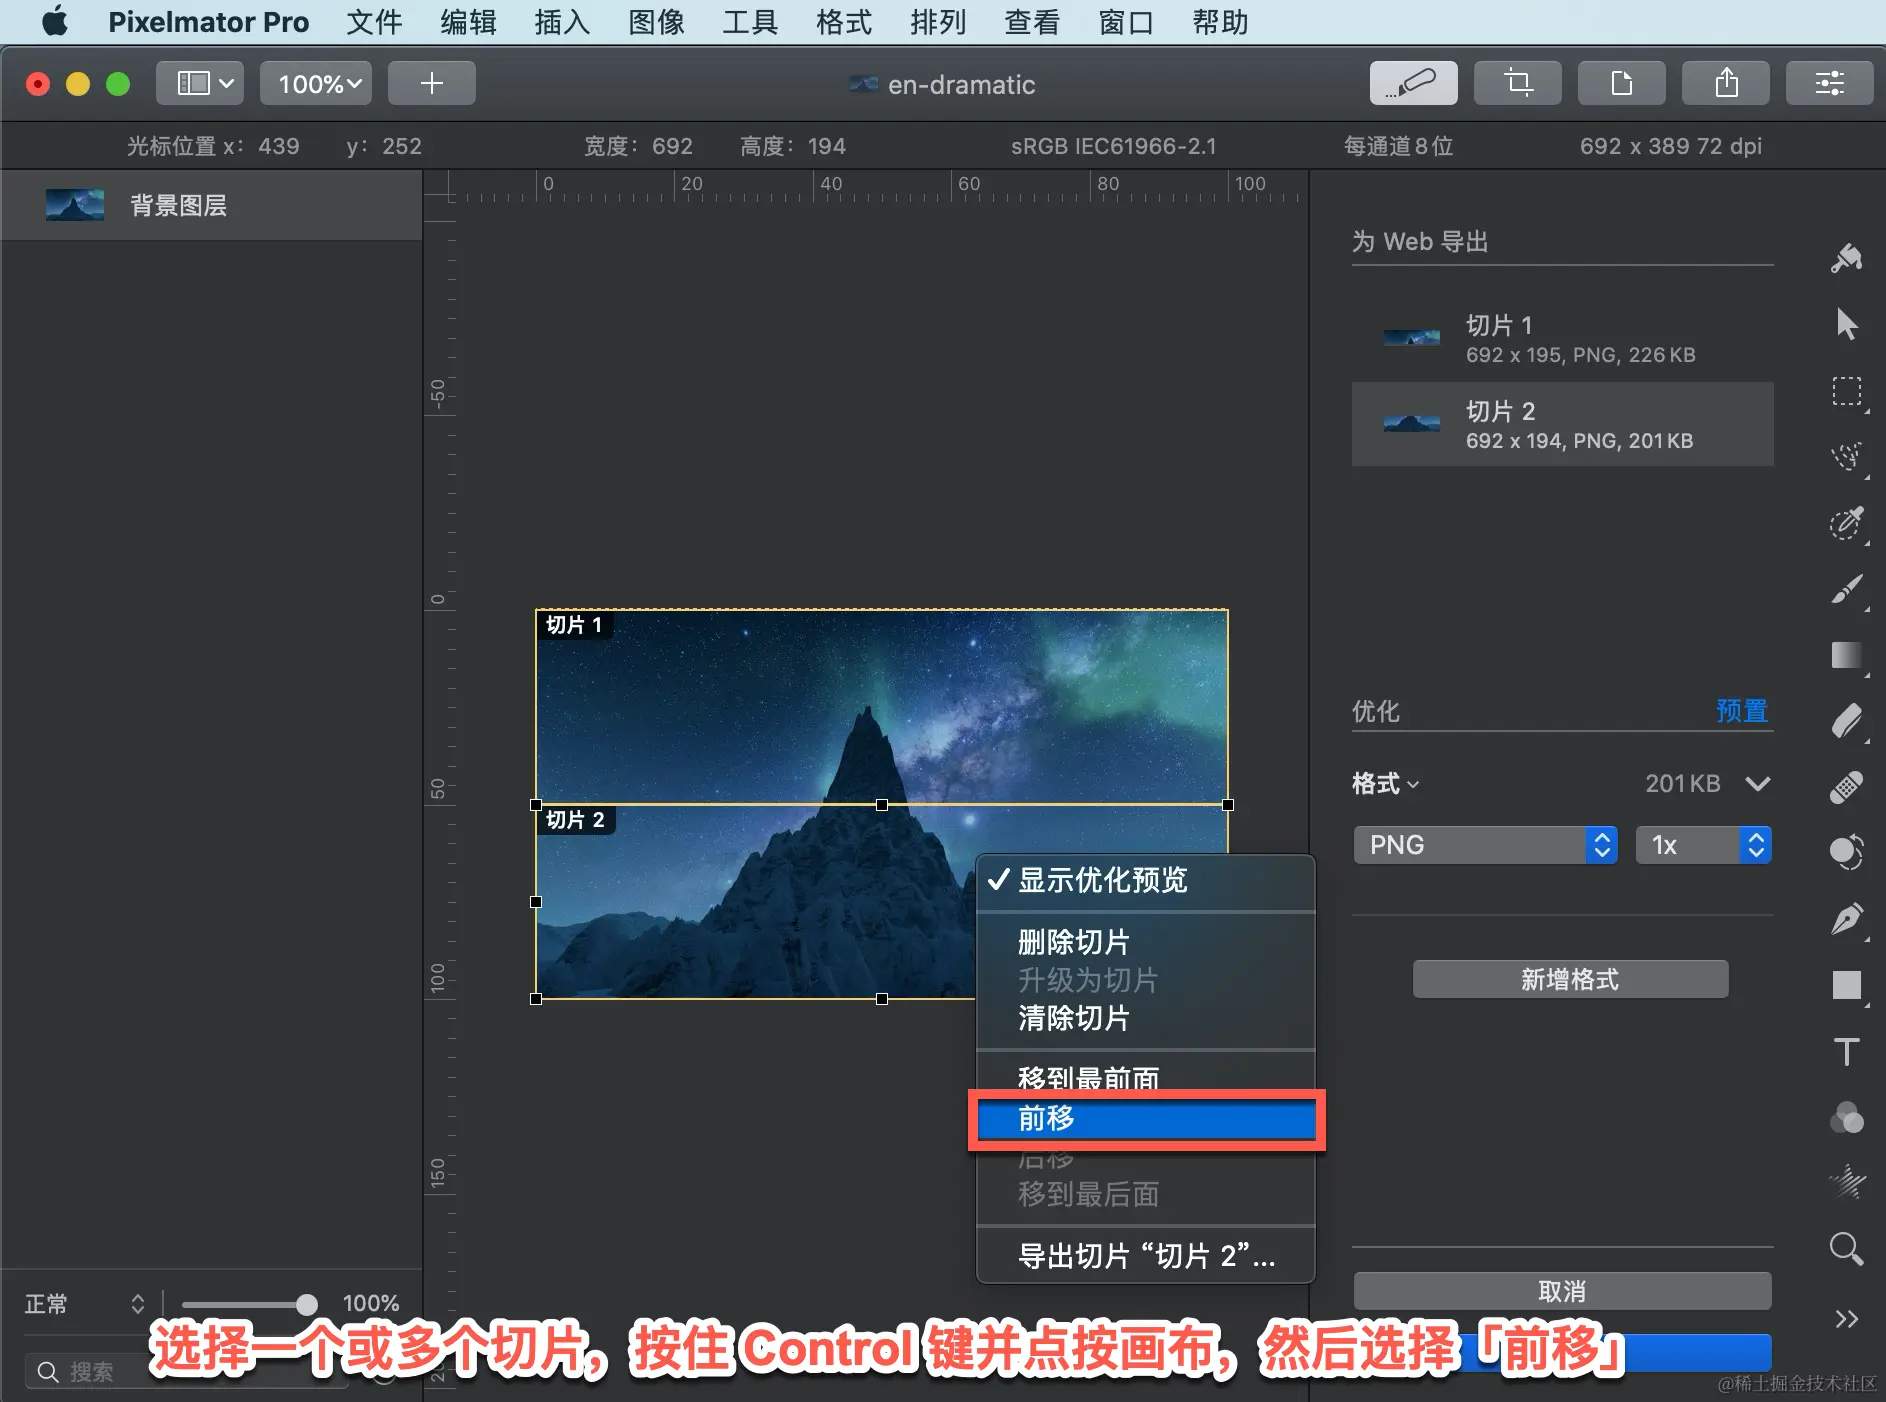Open the 工具 menu
The image size is (1886, 1402).
(x=750, y=22)
